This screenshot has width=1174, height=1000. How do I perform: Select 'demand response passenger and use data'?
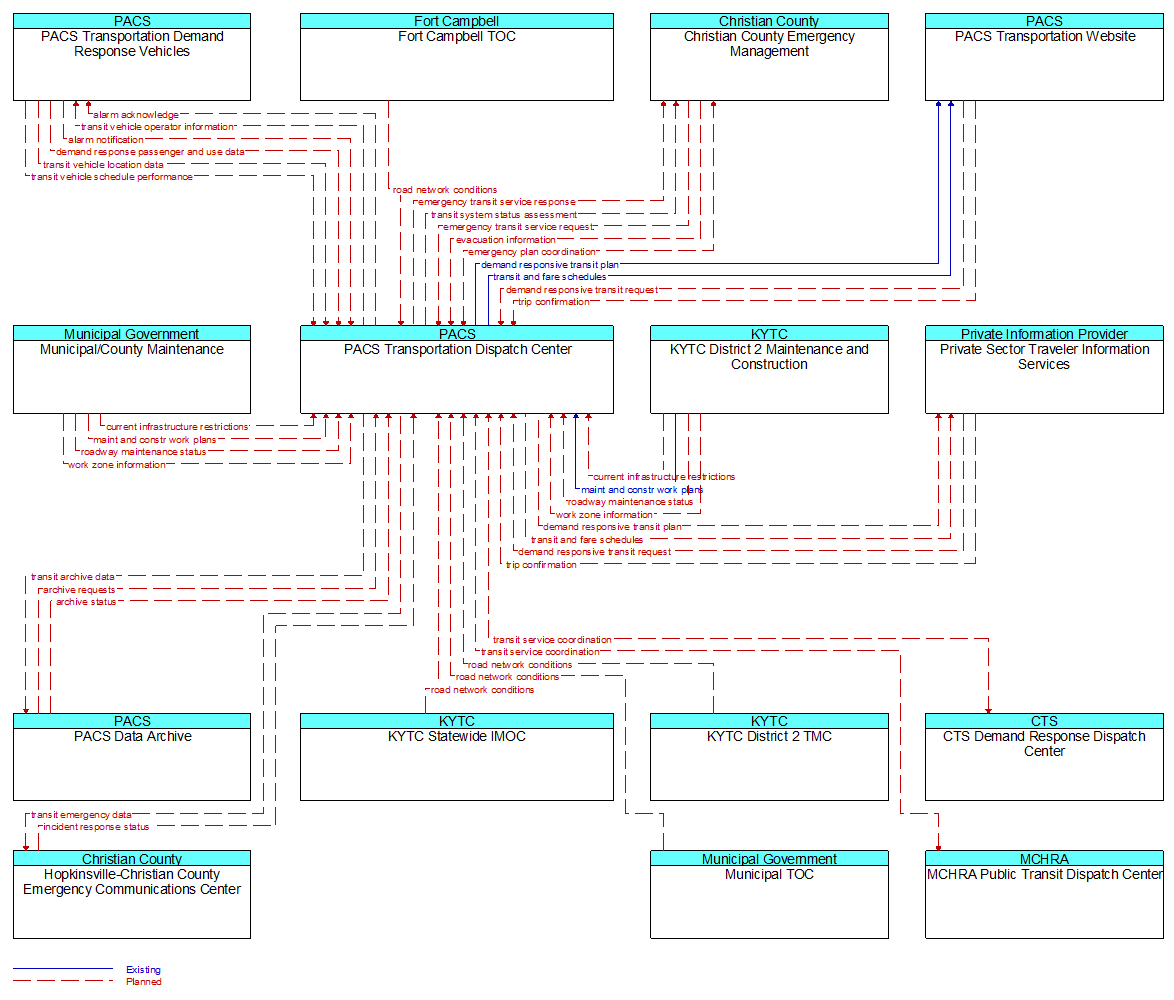click(x=150, y=152)
